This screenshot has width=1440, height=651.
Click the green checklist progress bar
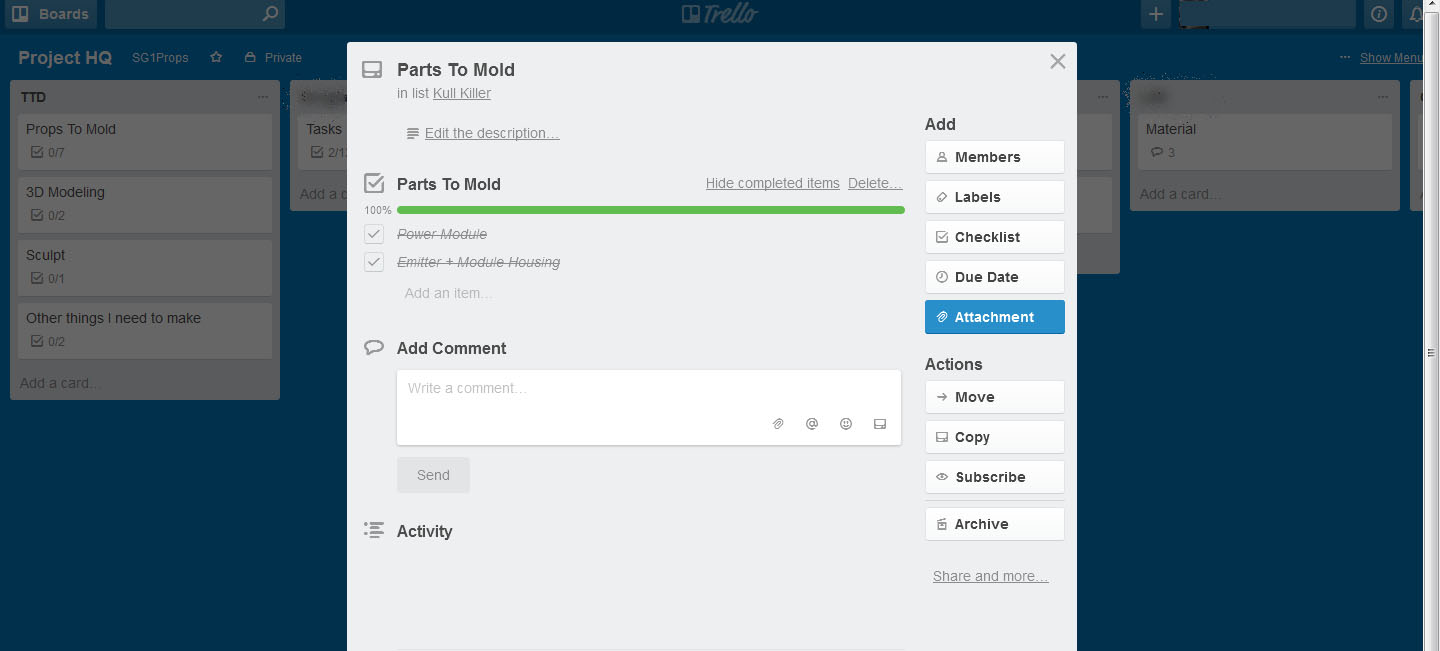pyautogui.click(x=650, y=210)
